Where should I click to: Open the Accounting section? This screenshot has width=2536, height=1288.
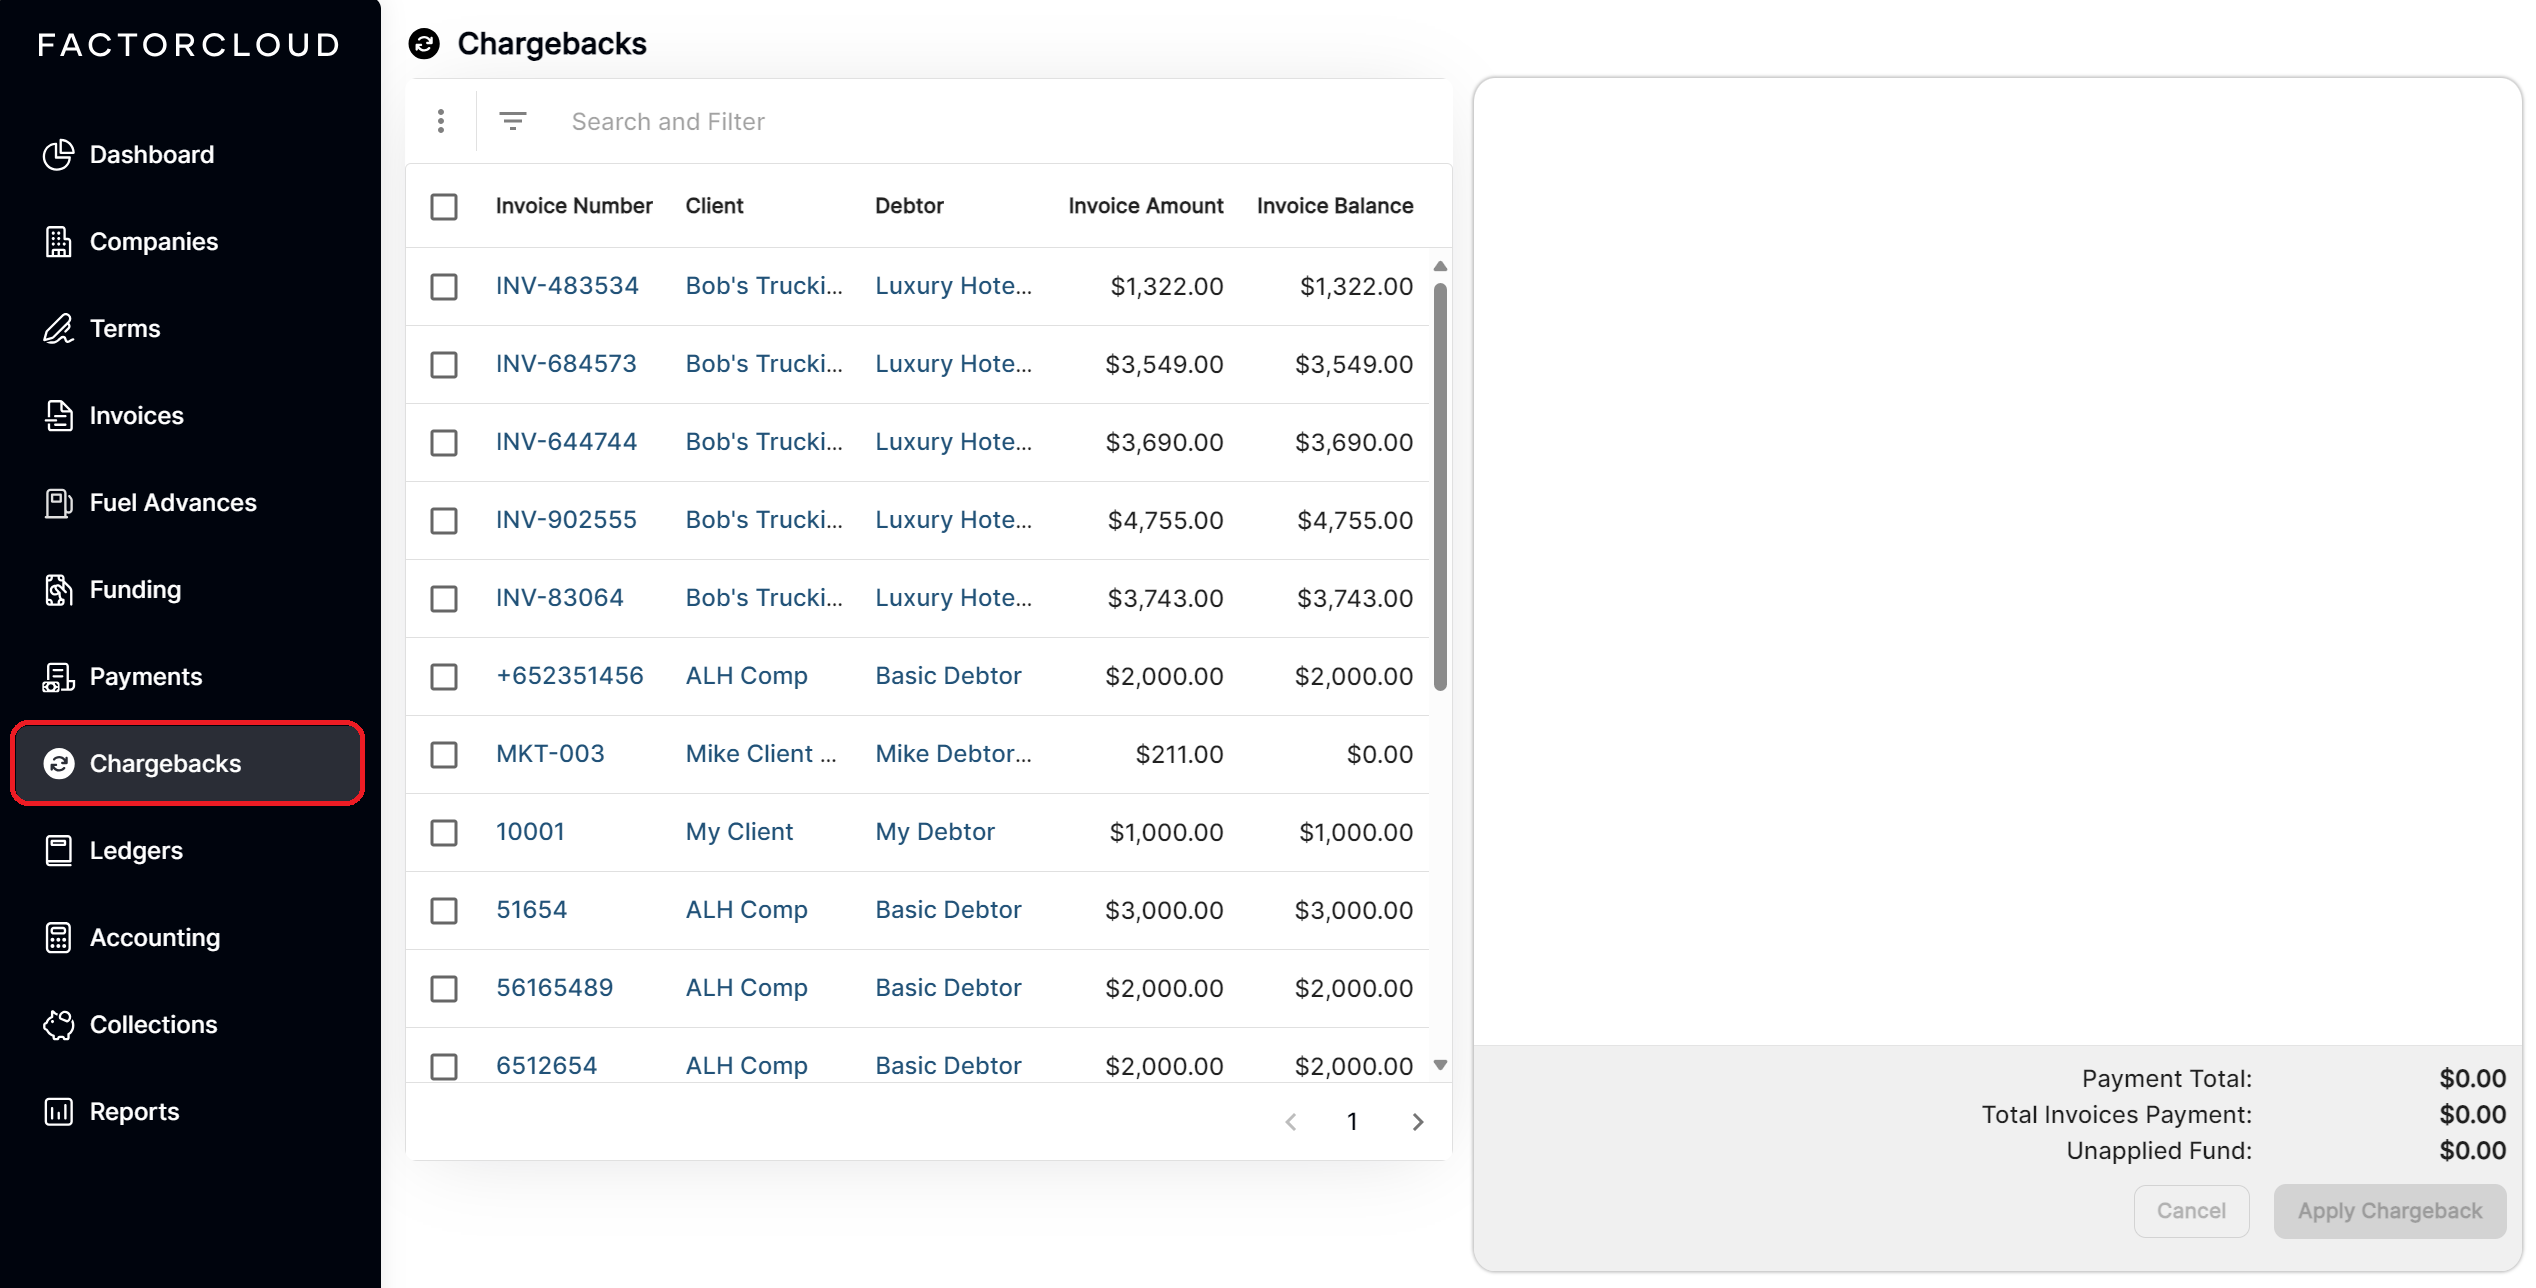click(x=155, y=937)
